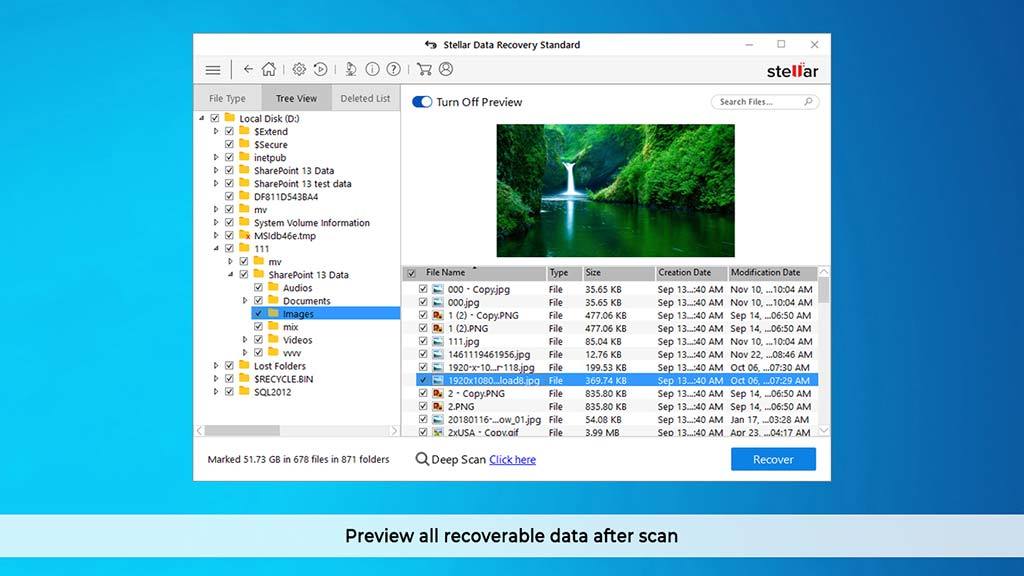Sort by the Type column header

click(564, 273)
